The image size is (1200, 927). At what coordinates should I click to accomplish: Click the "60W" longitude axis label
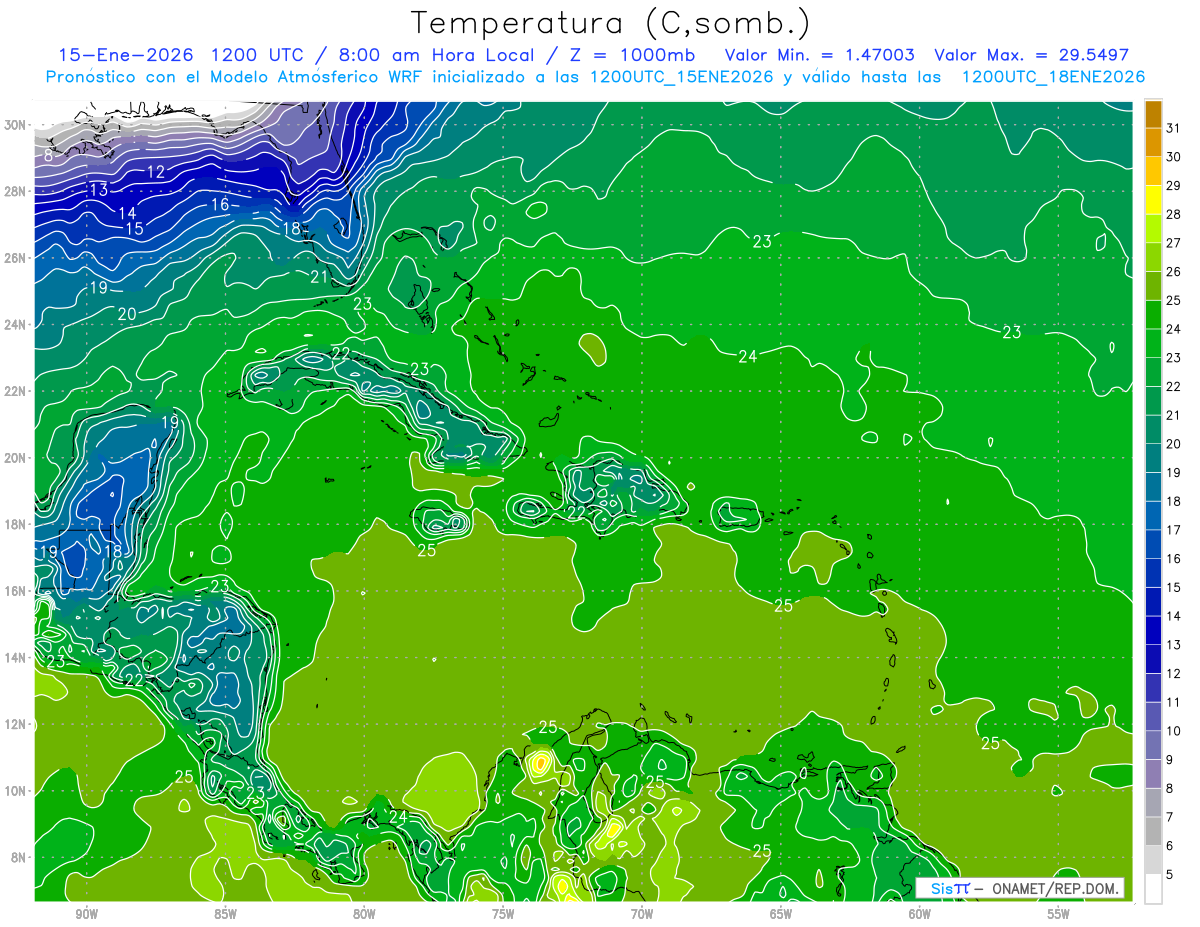click(x=920, y=914)
